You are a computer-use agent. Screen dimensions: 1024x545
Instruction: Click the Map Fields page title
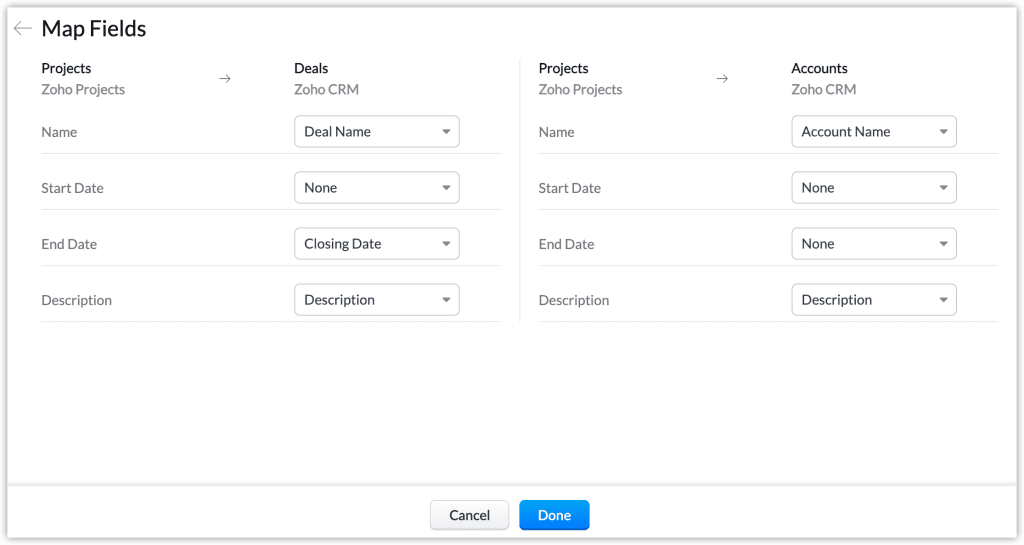click(x=94, y=29)
